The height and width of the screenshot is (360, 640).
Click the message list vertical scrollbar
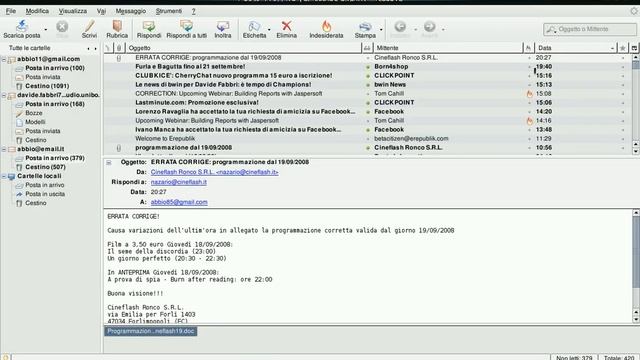[635, 104]
